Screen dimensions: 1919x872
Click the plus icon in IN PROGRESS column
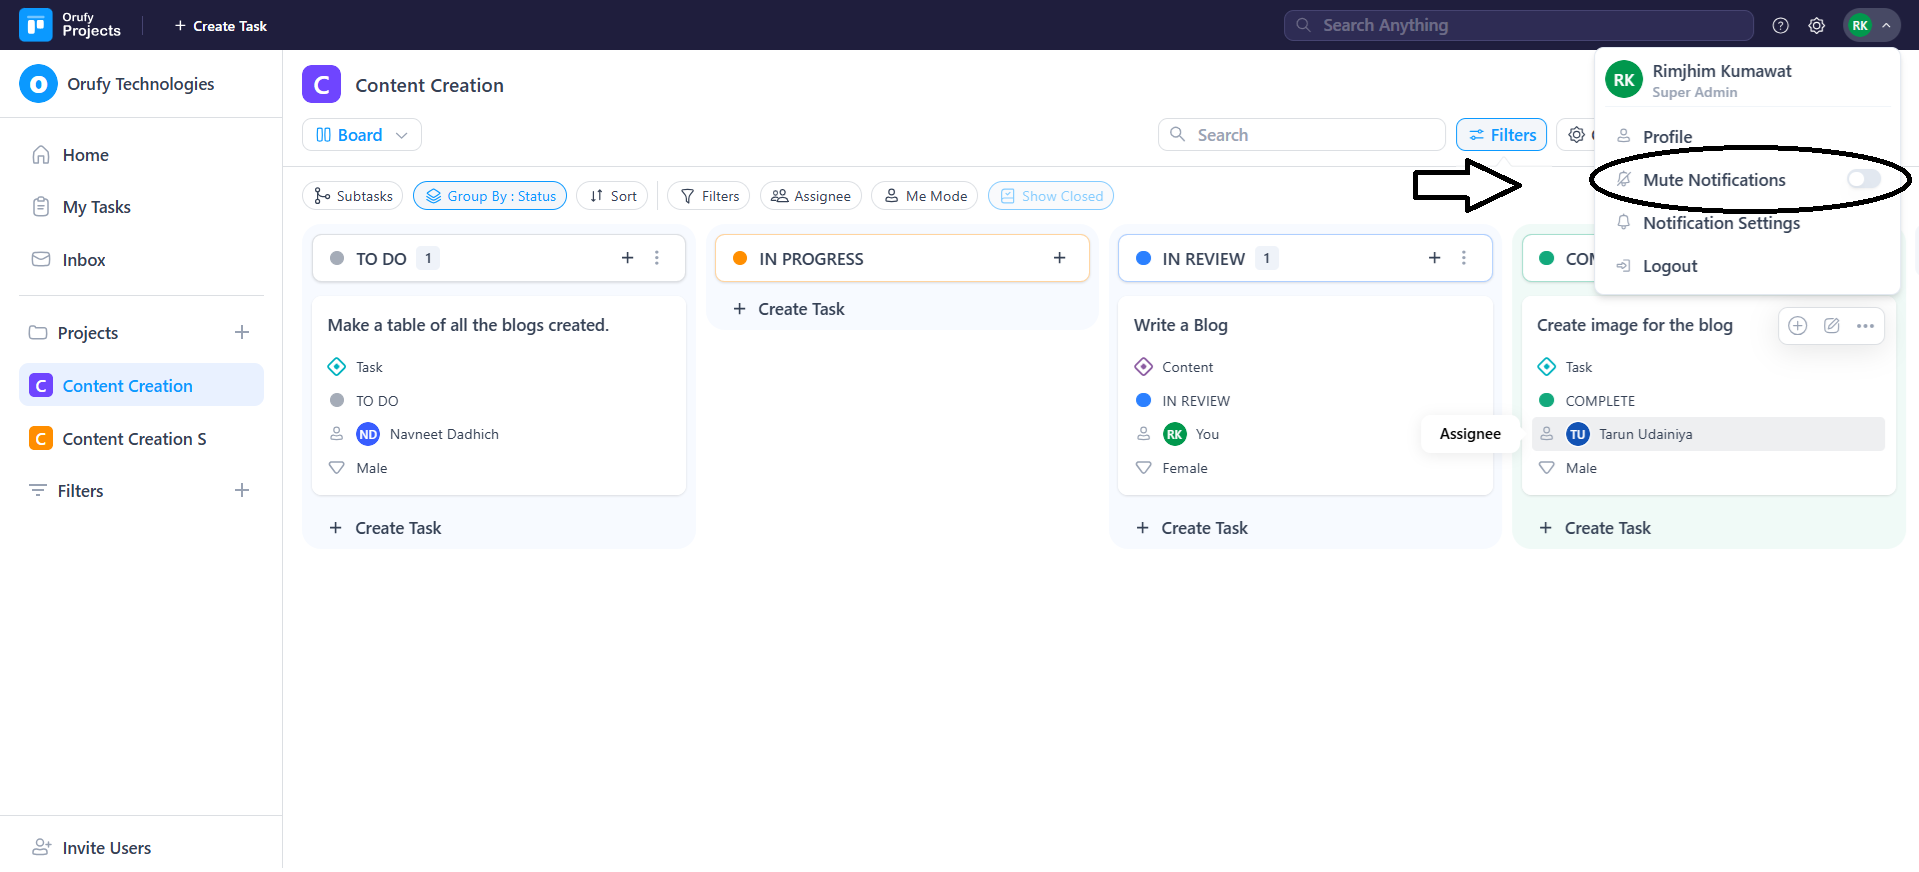(1059, 258)
